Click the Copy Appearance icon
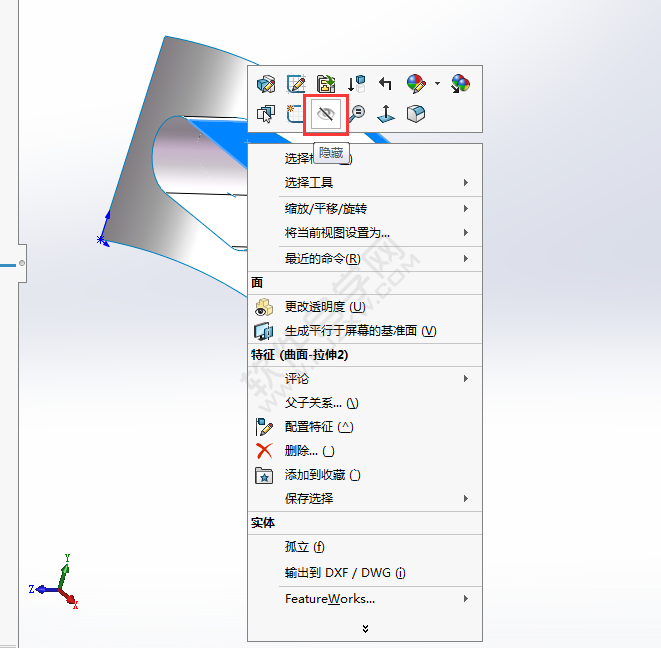Viewport: 661px width, 648px height. [x=460, y=83]
